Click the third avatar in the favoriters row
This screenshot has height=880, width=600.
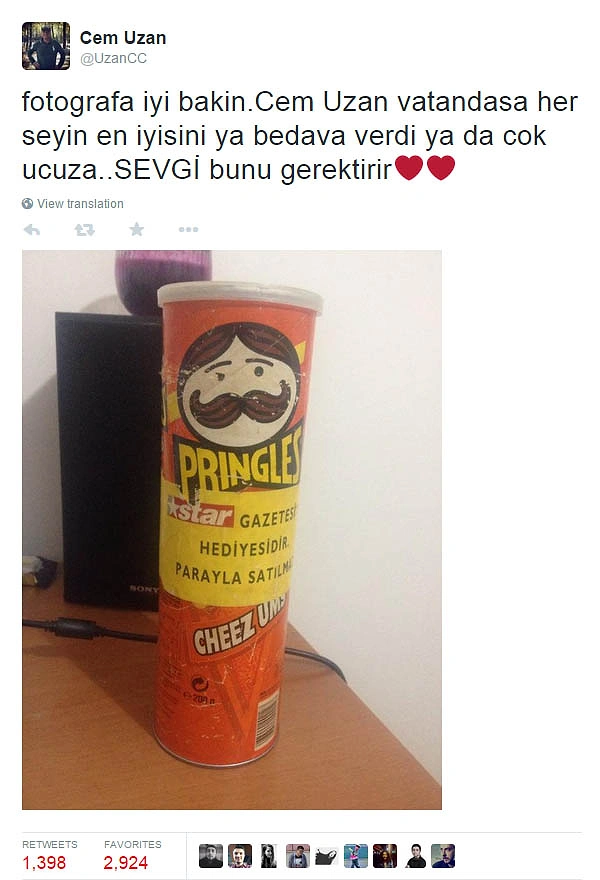point(269,856)
